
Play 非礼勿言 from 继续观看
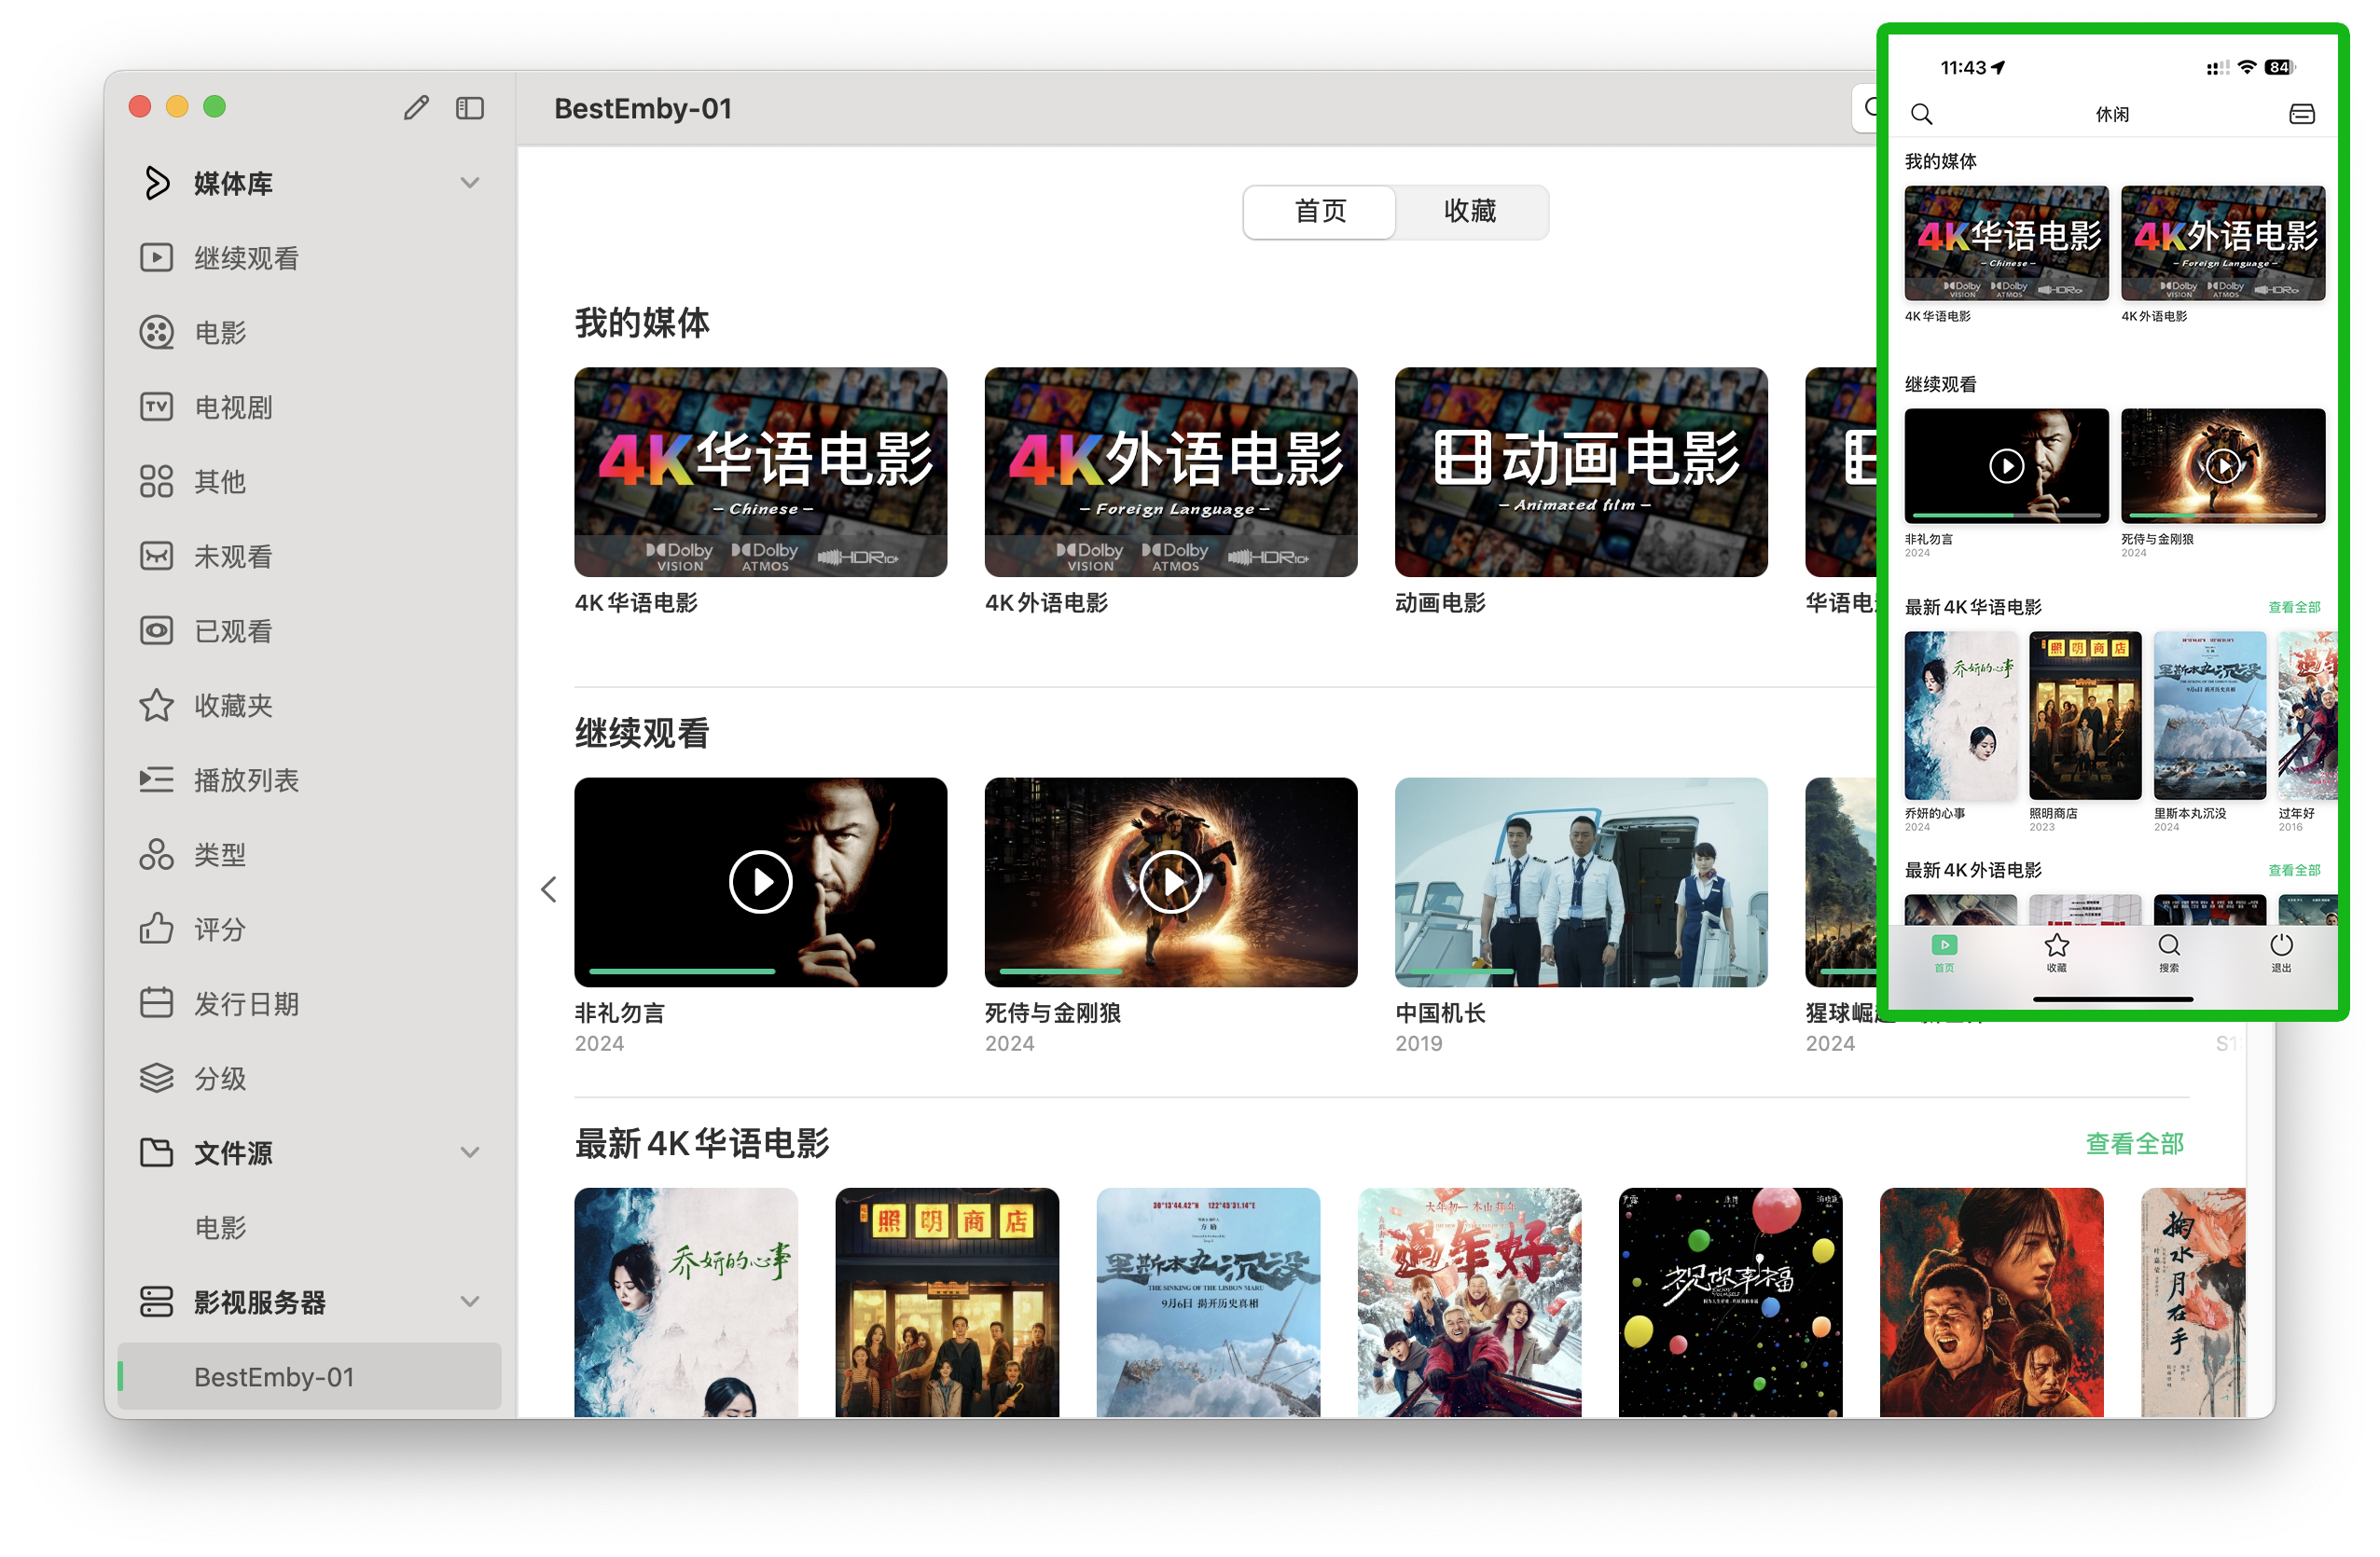760,882
